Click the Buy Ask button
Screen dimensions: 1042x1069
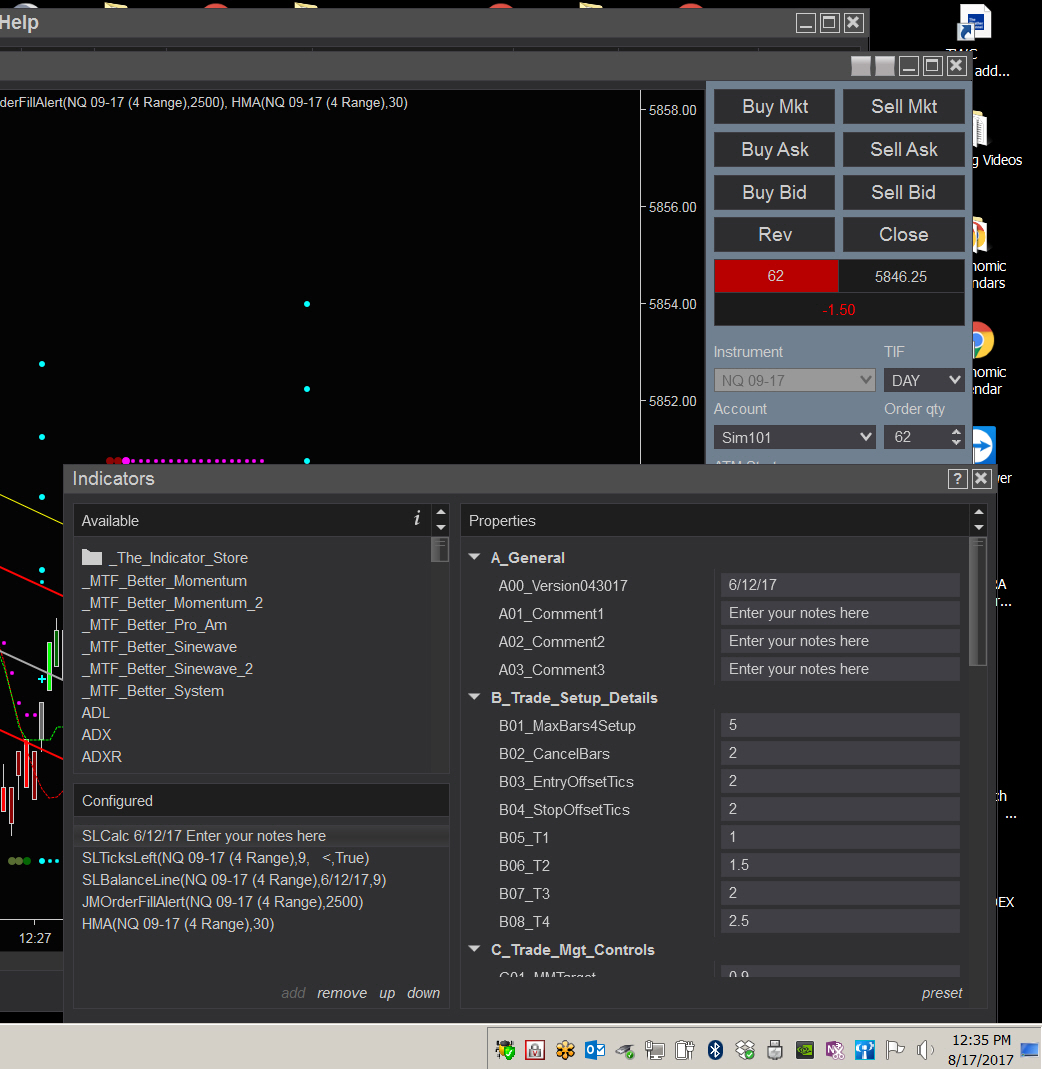click(x=775, y=149)
